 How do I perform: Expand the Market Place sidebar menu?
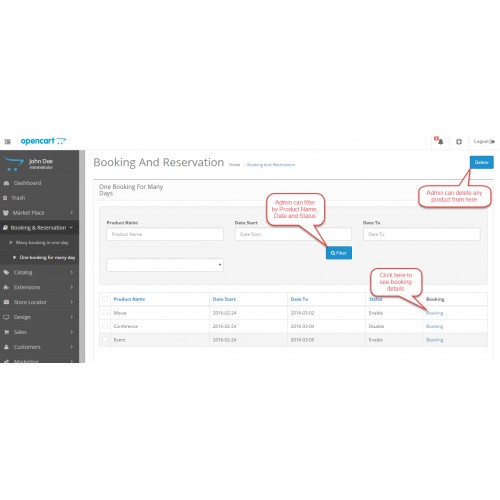(x=39, y=213)
